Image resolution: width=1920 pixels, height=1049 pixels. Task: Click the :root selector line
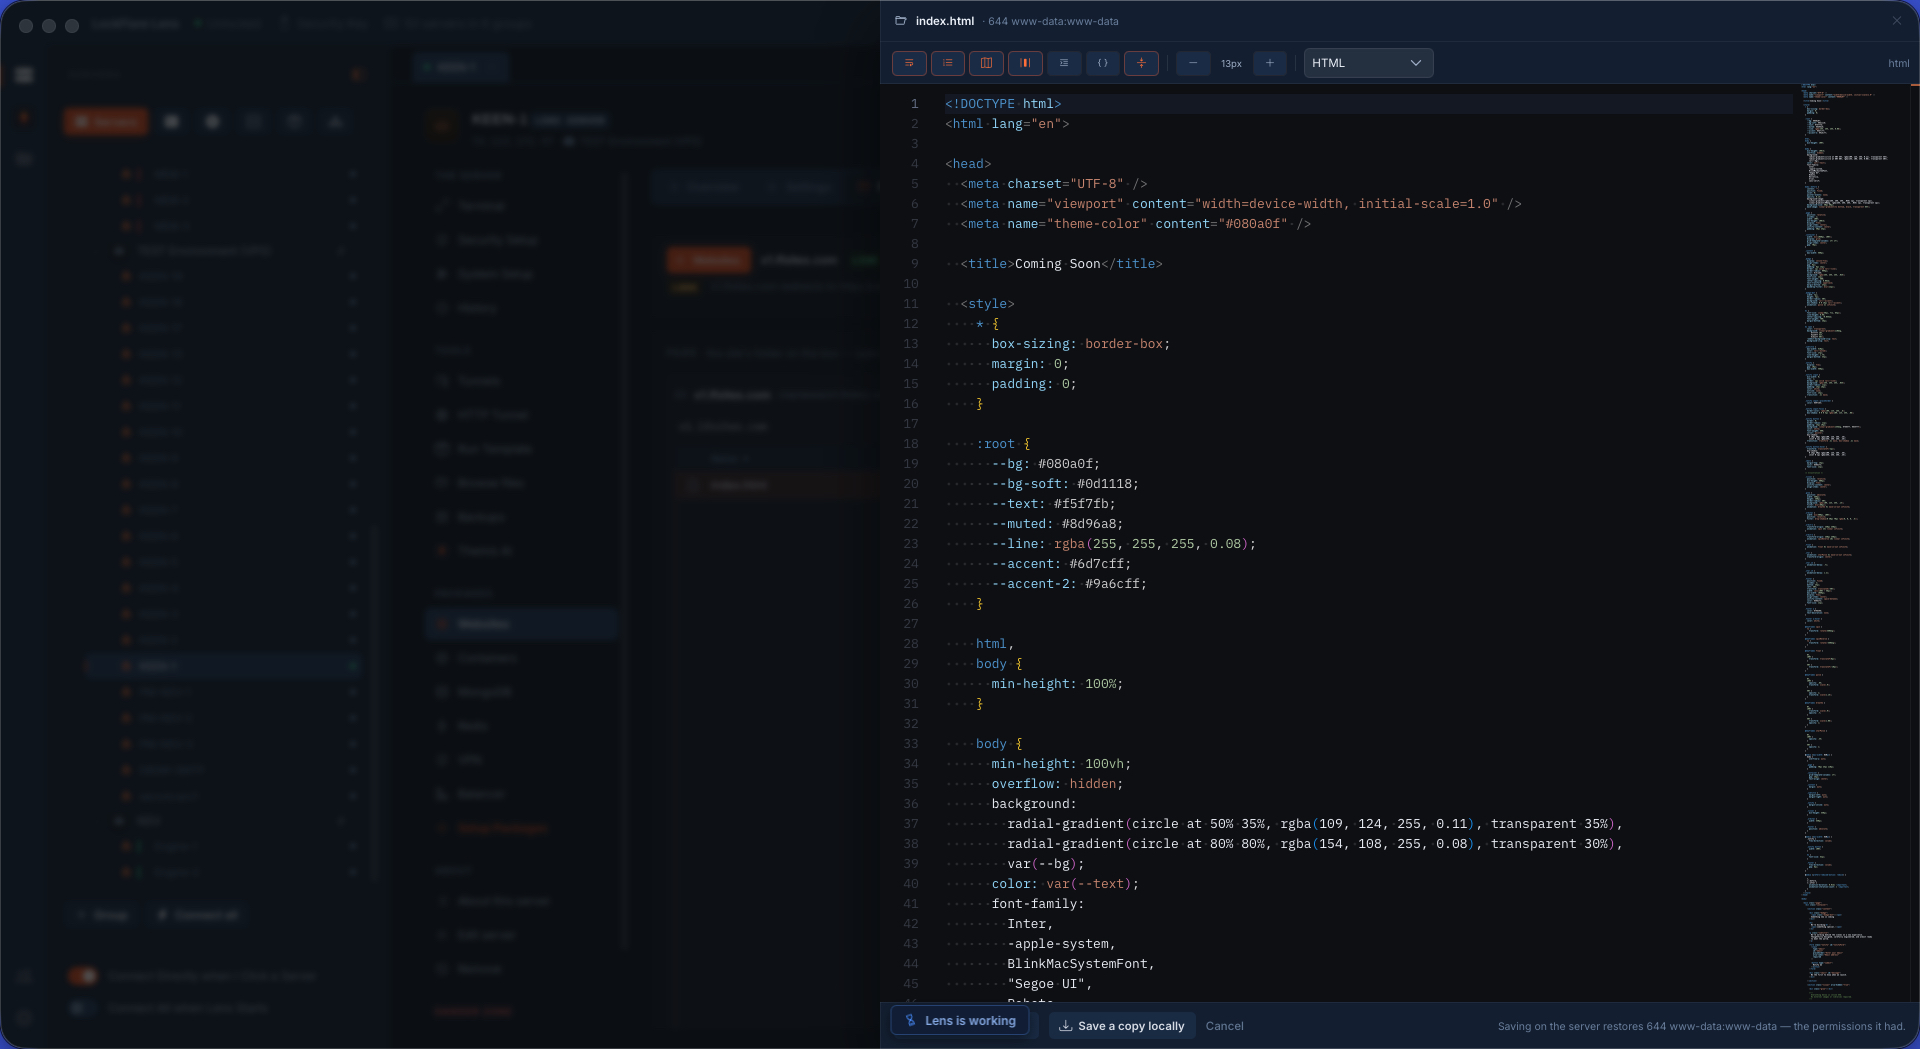point(1003,444)
